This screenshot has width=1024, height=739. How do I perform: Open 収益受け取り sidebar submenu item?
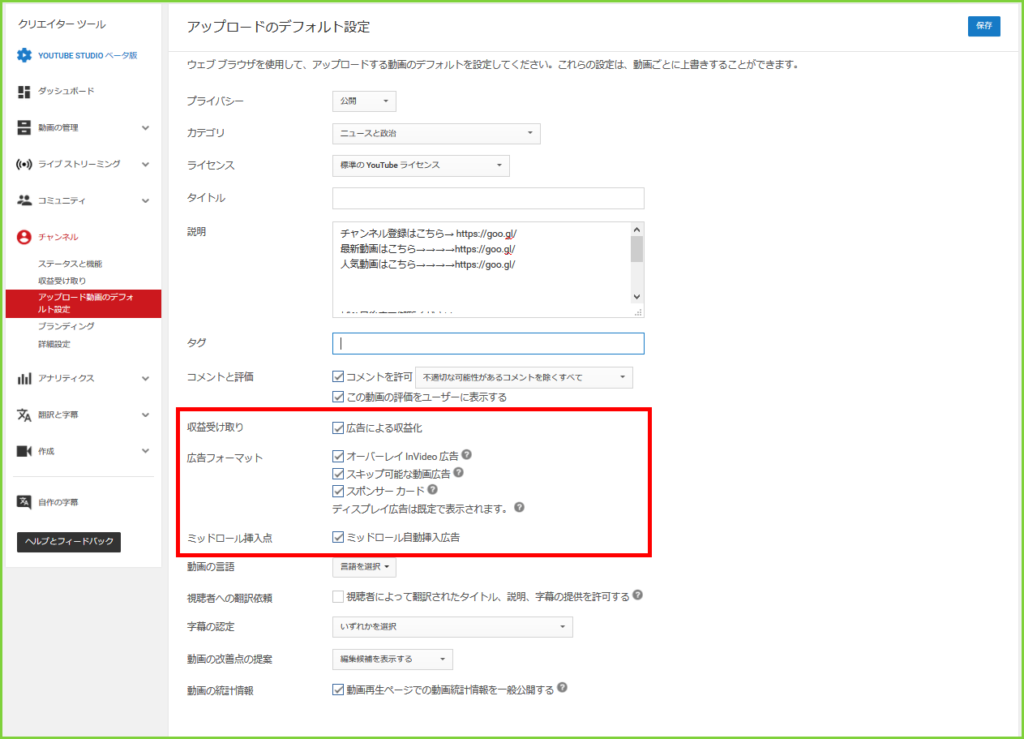pyautogui.click(x=62, y=281)
